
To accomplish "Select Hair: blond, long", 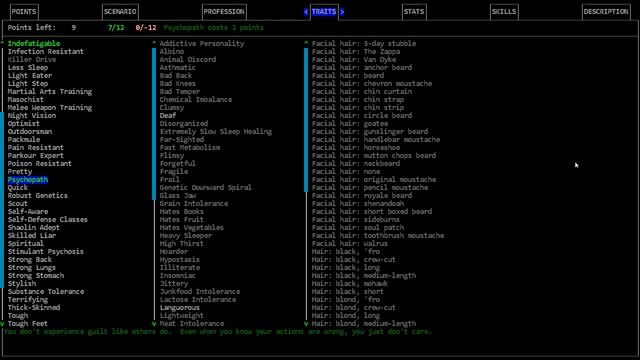I will (346, 316).
